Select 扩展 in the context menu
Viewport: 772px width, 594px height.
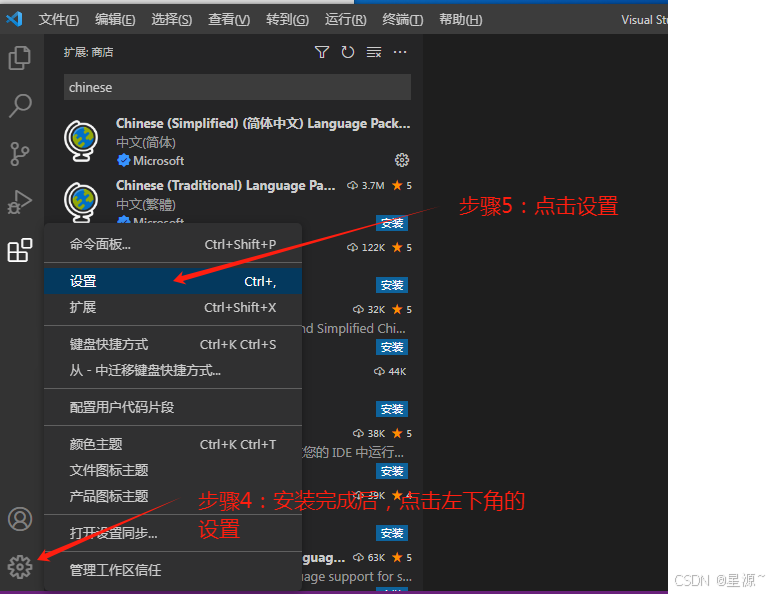(173, 307)
